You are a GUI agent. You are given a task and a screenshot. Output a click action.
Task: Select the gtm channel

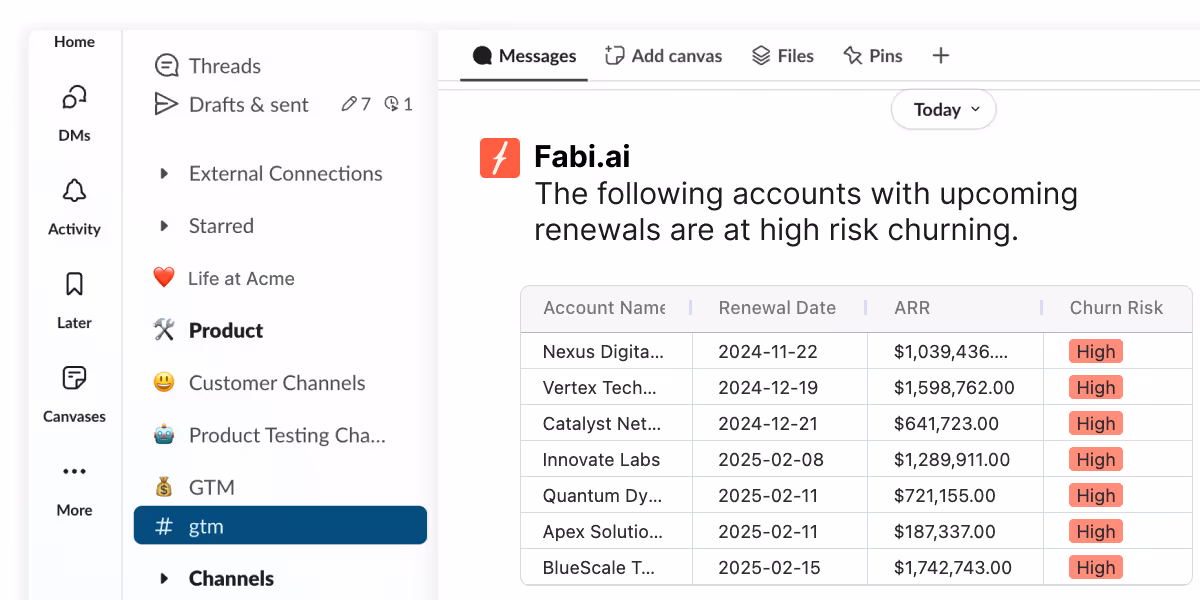(280, 525)
